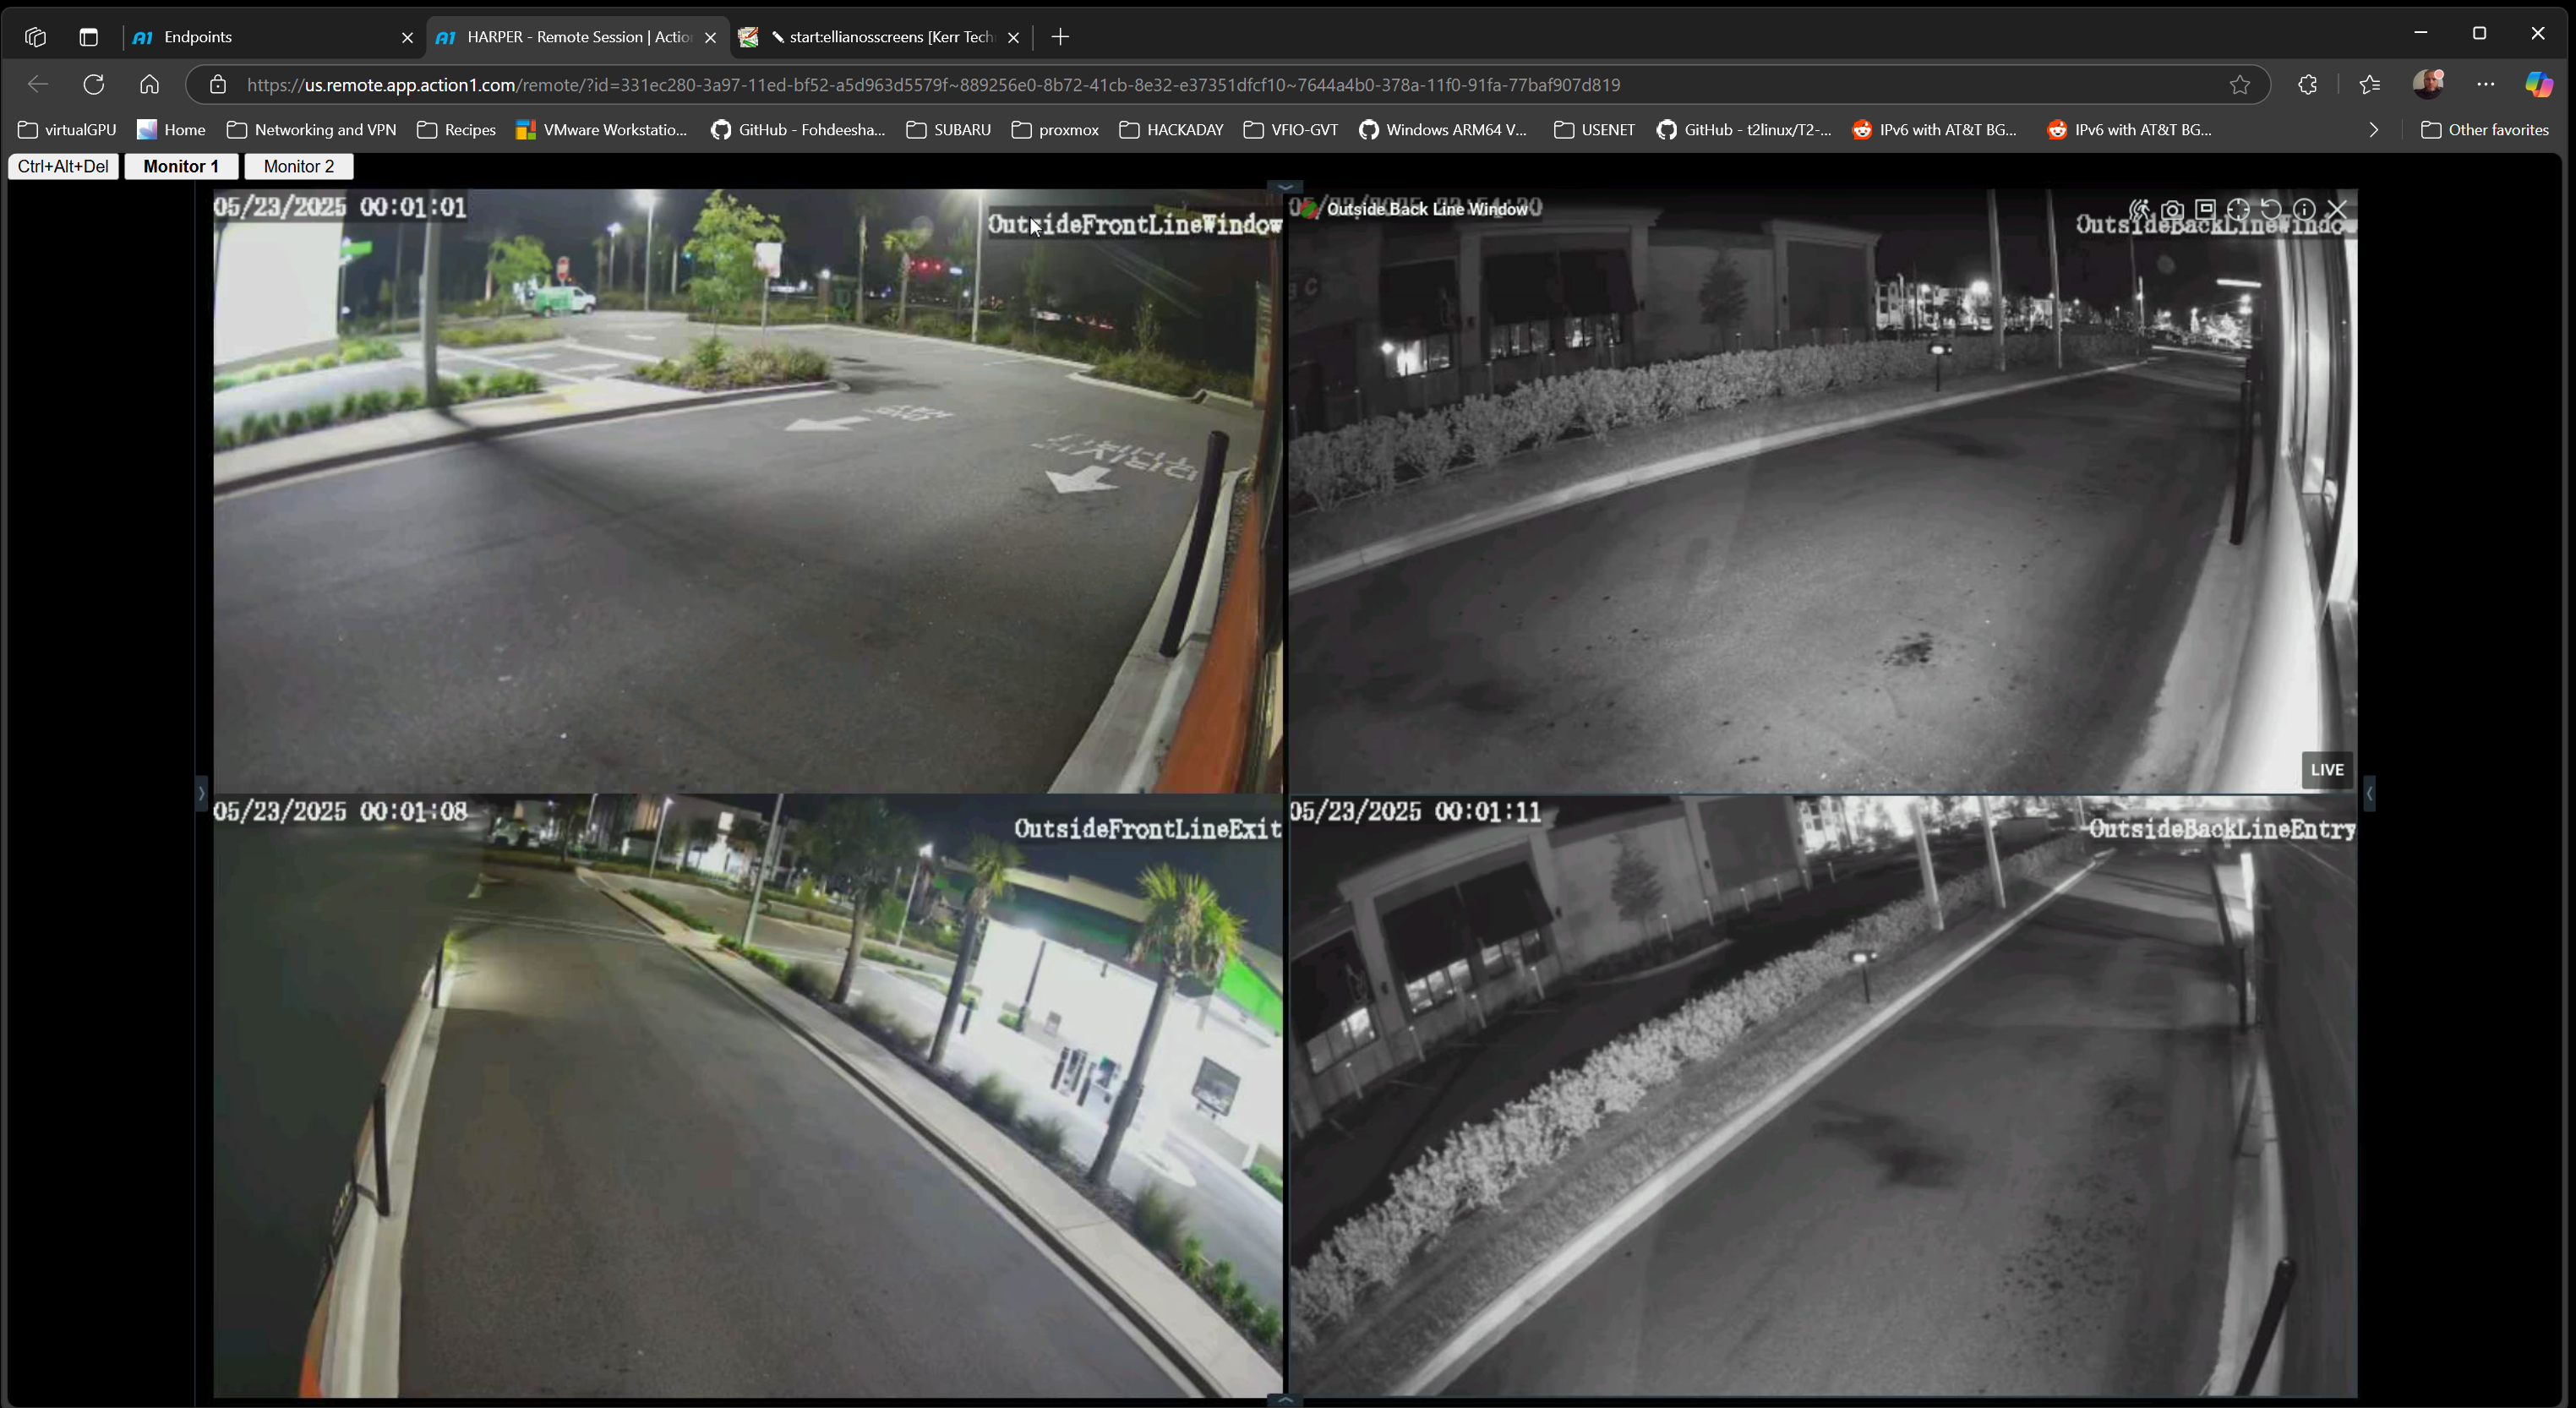Take snapshot of Outside Back Line Window feed

coord(2172,209)
